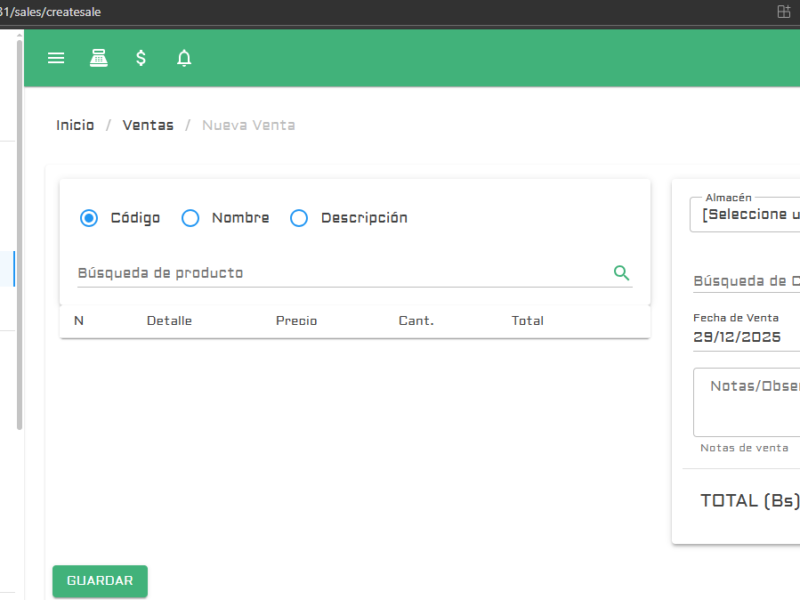The height and width of the screenshot is (600, 800).
Task: Open the notifications bell icon
Action: point(184,57)
